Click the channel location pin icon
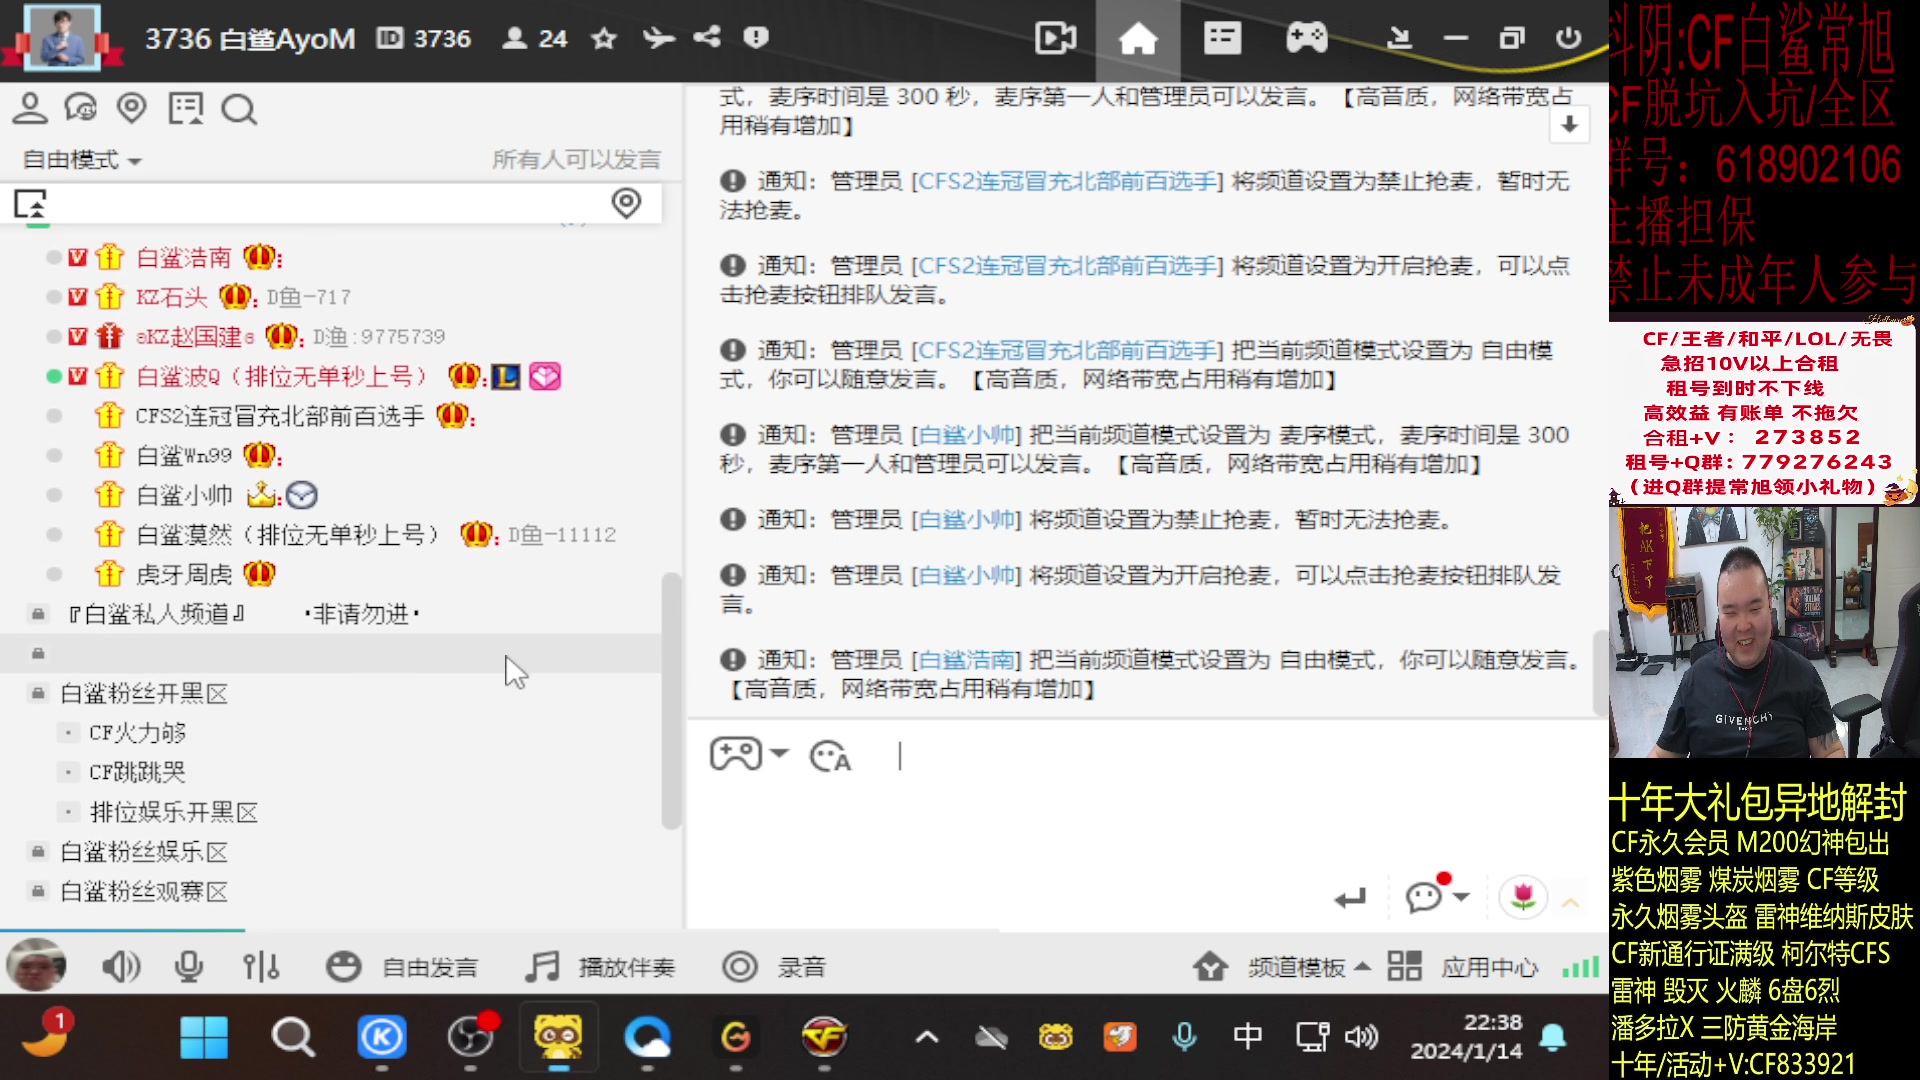 [132, 108]
